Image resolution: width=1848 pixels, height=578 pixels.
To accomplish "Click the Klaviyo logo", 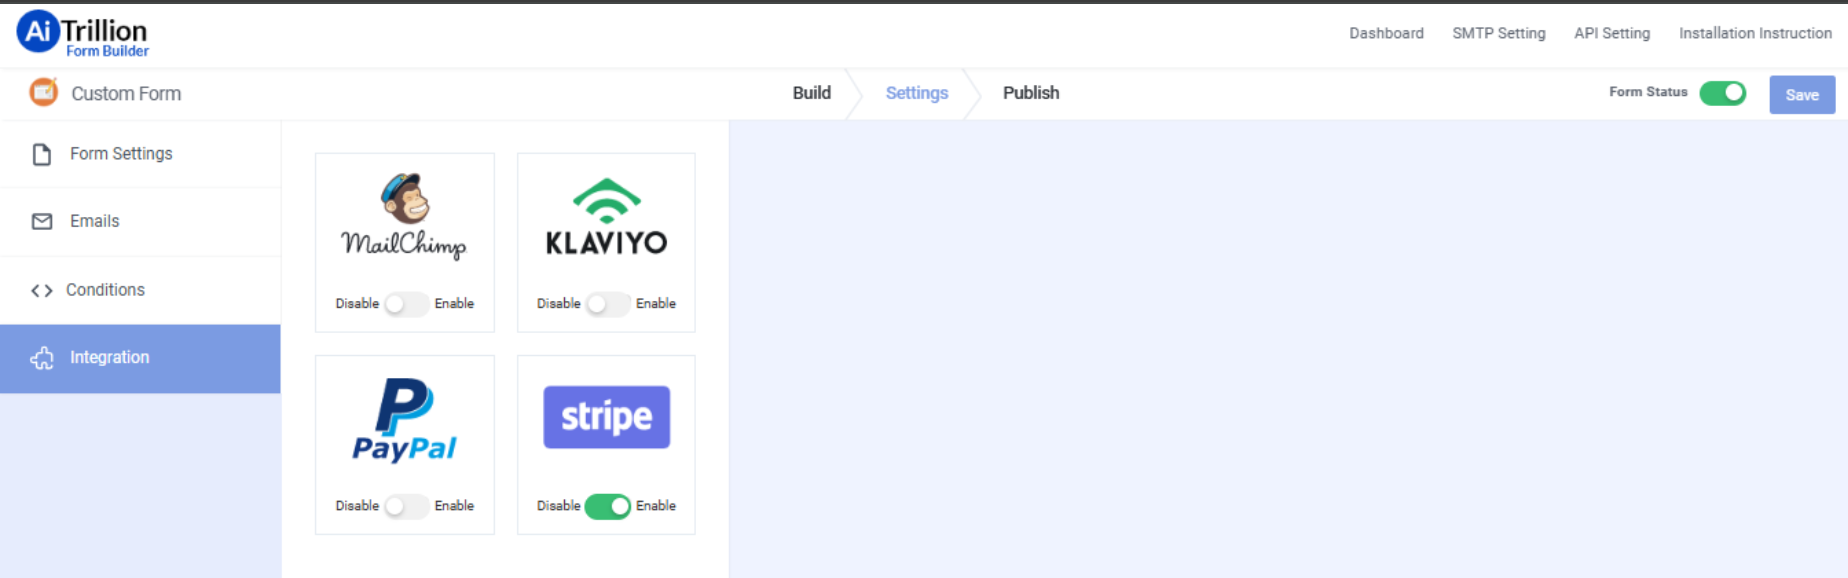I will pyautogui.click(x=606, y=216).
